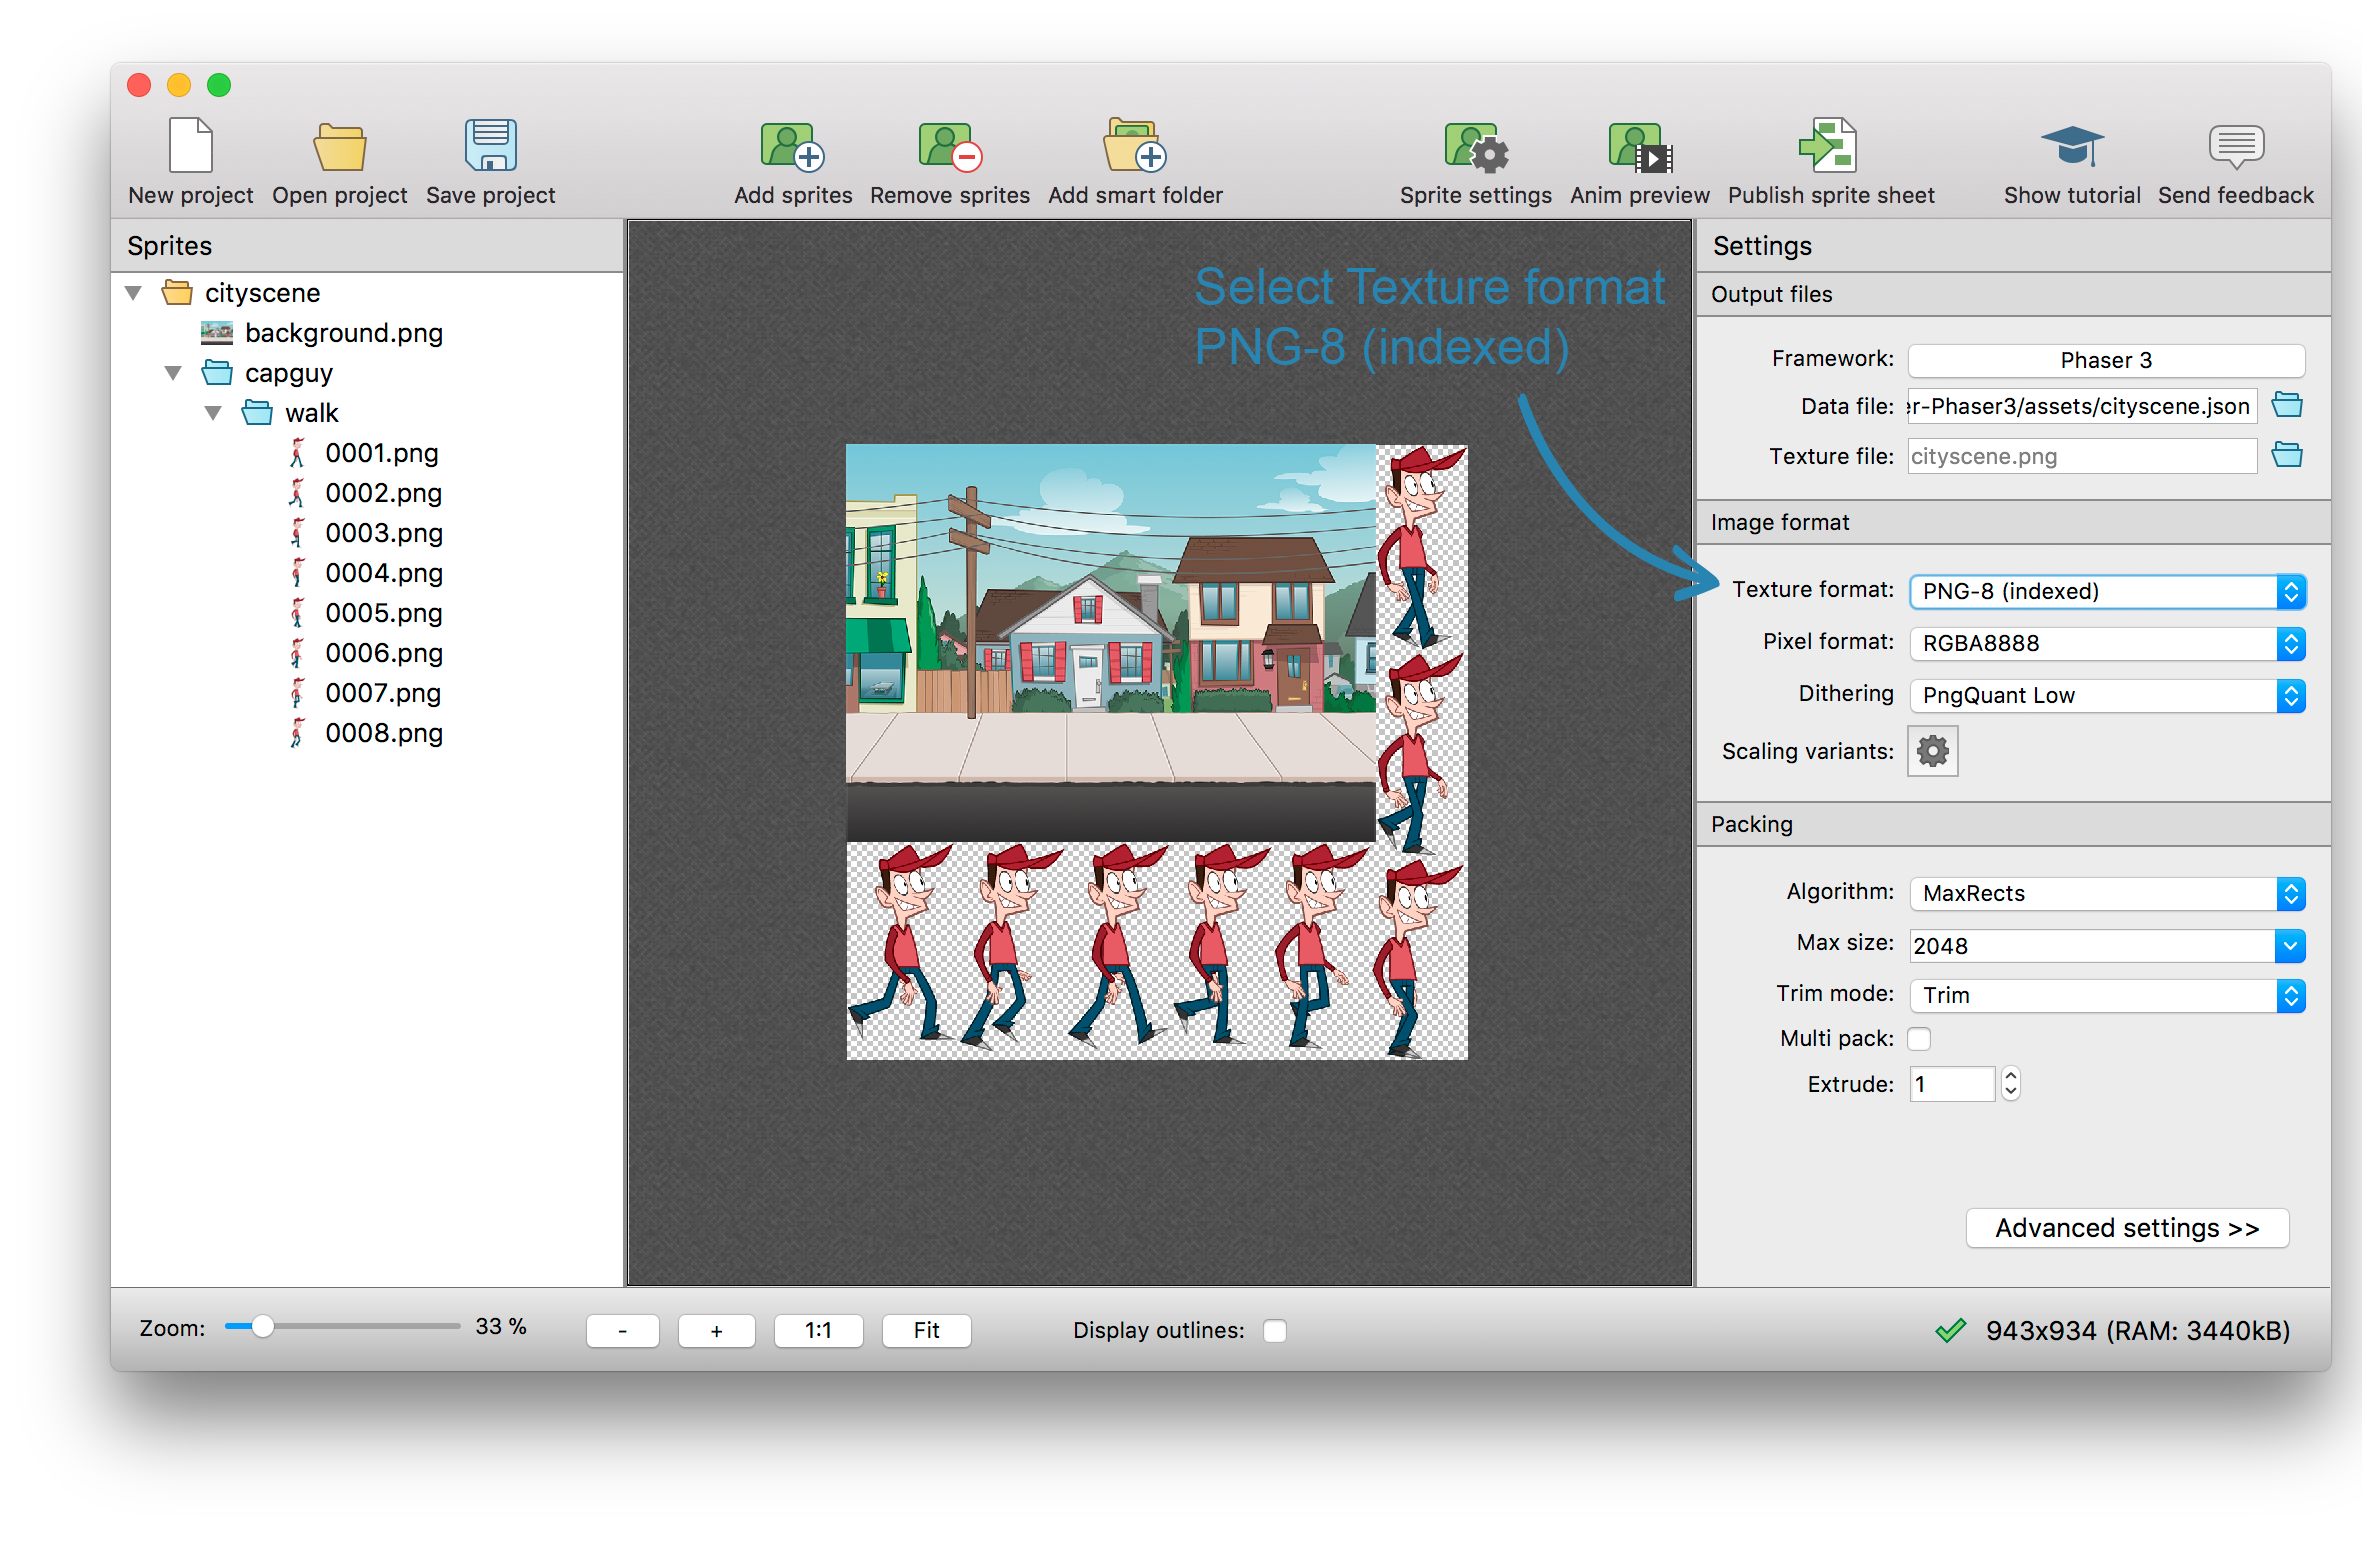Add a smart folder
The image size is (2362, 1544).
click(x=1134, y=158)
